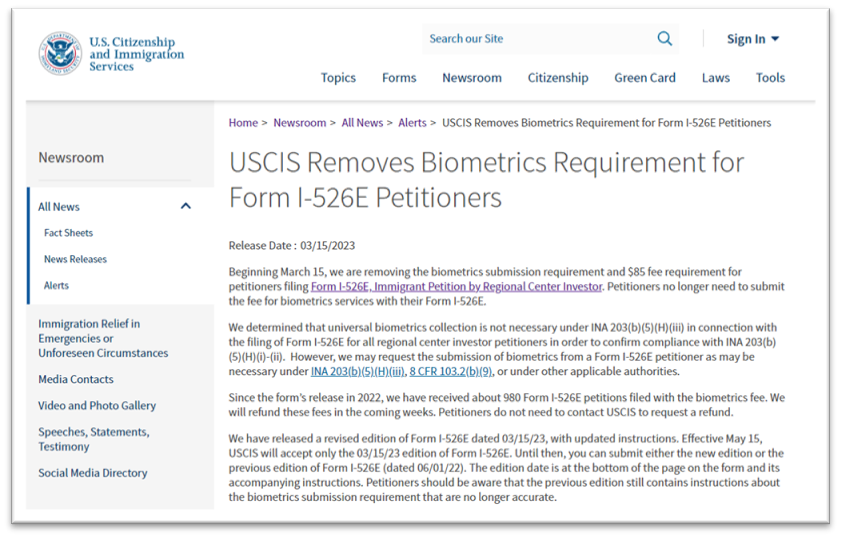Open the Sign In dropdown

[x=753, y=39]
